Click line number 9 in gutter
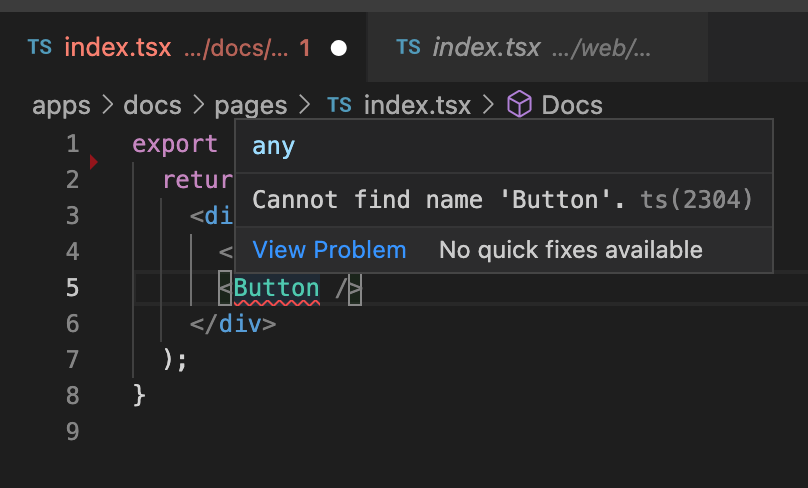 [x=73, y=431]
